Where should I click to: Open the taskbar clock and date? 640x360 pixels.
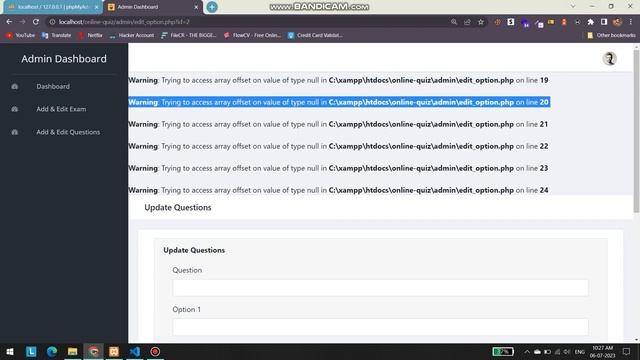coord(602,352)
